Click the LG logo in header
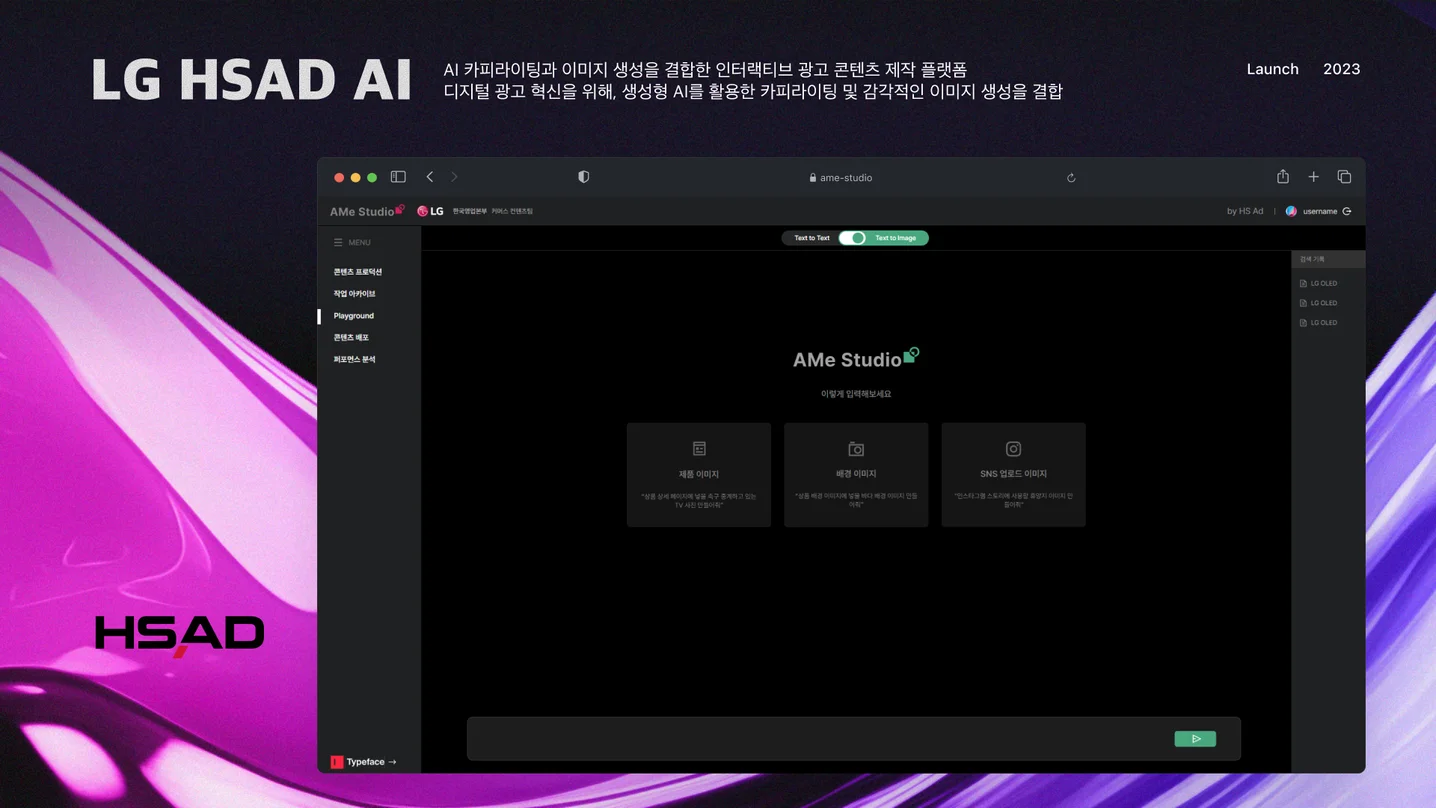This screenshot has width=1436, height=808. pyautogui.click(x=431, y=211)
